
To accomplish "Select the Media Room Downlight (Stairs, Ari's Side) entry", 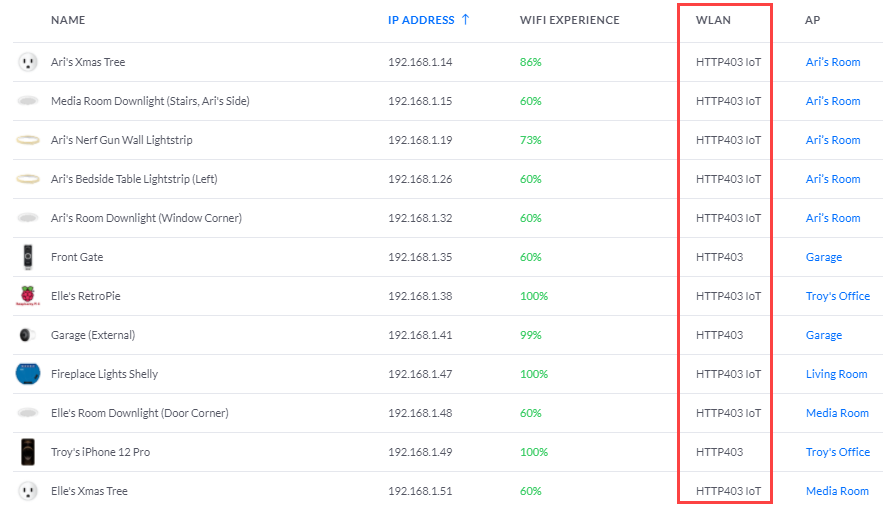I will [150, 101].
